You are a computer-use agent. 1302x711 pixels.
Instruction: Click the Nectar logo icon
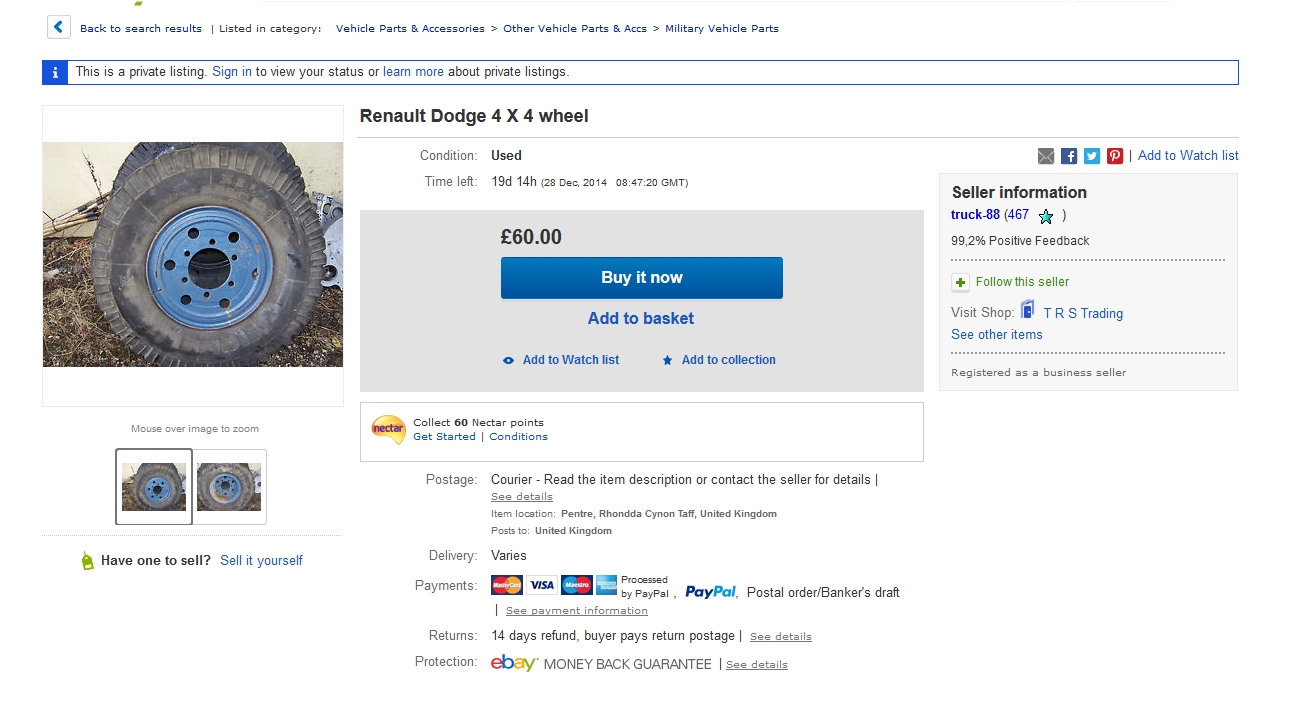pyautogui.click(x=388, y=430)
